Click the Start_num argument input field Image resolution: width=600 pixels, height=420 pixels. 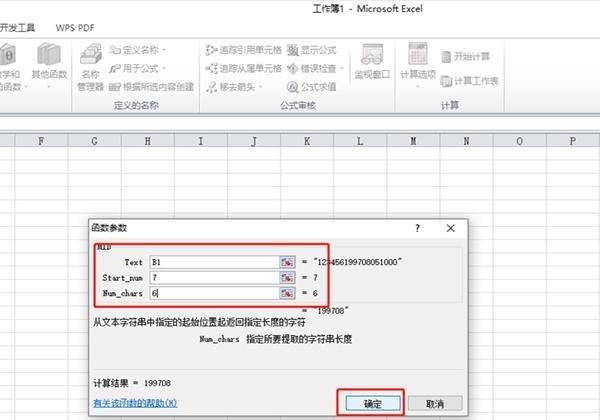click(x=214, y=277)
